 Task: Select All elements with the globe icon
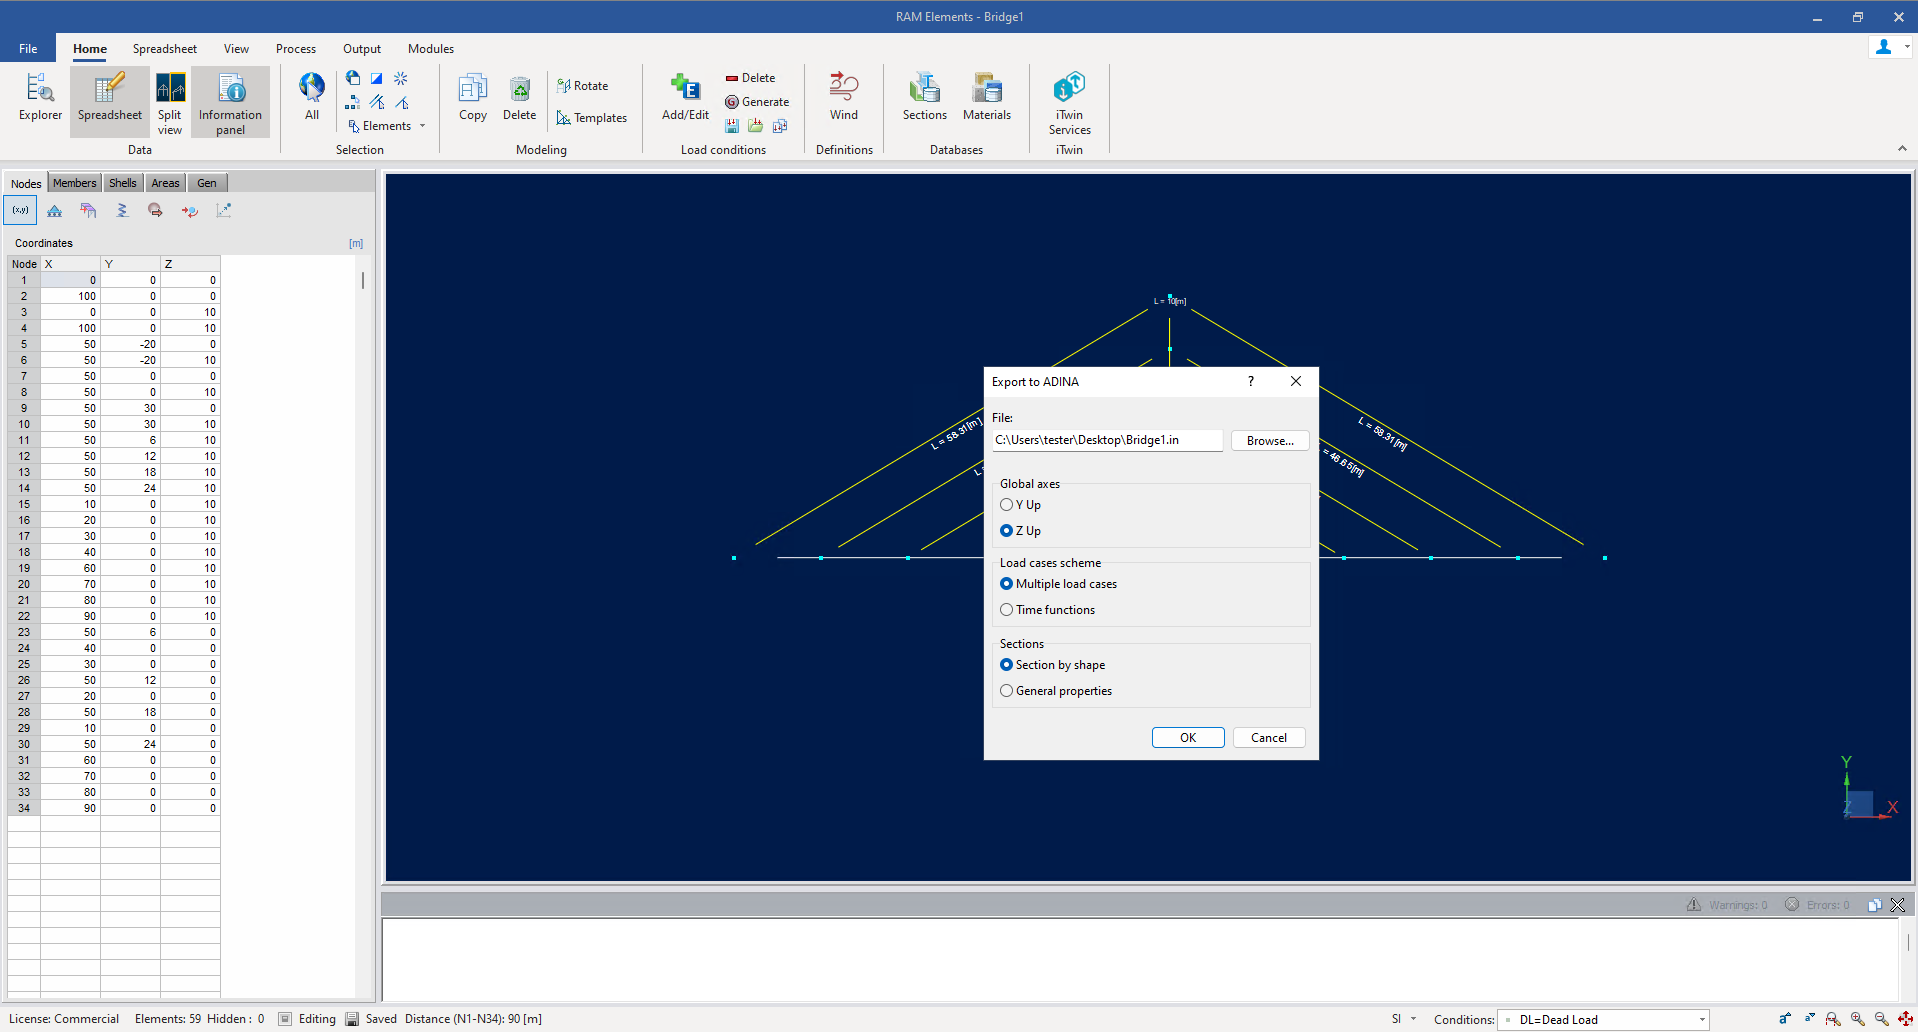(312, 97)
